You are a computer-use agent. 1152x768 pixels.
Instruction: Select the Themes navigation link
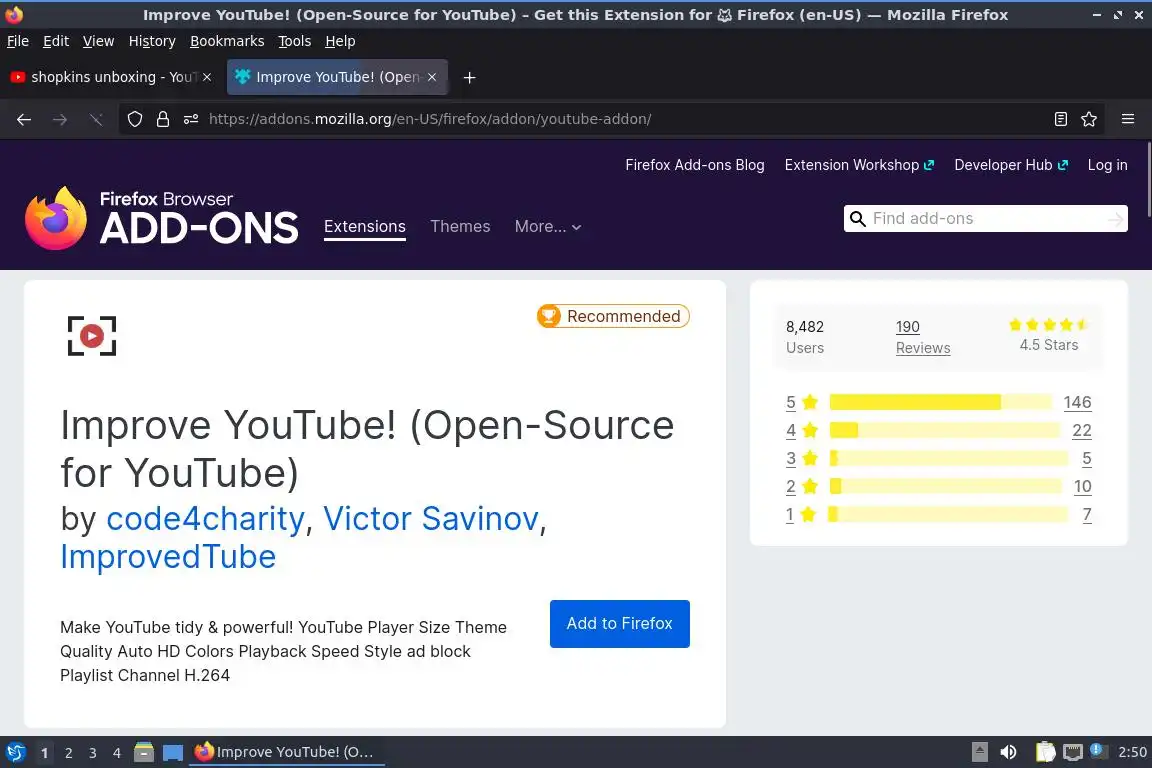coord(460,226)
